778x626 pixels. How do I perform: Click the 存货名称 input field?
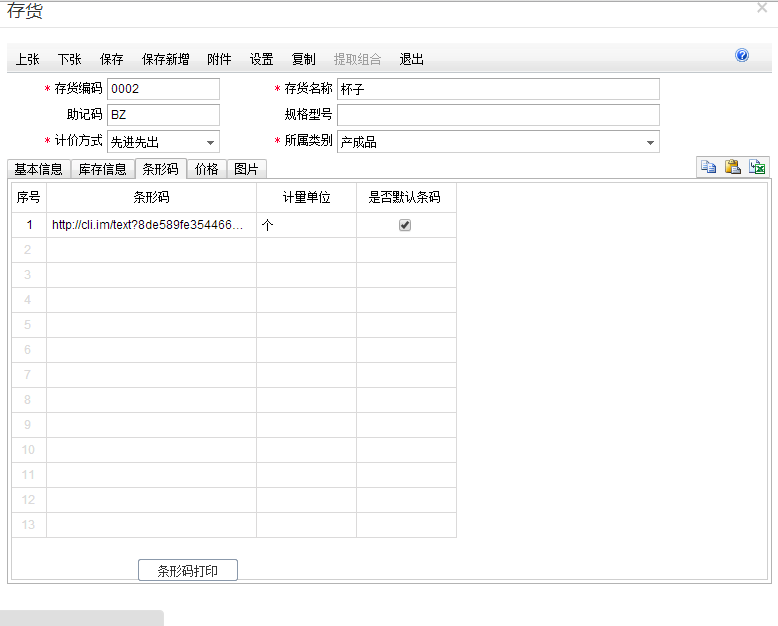(x=498, y=89)
